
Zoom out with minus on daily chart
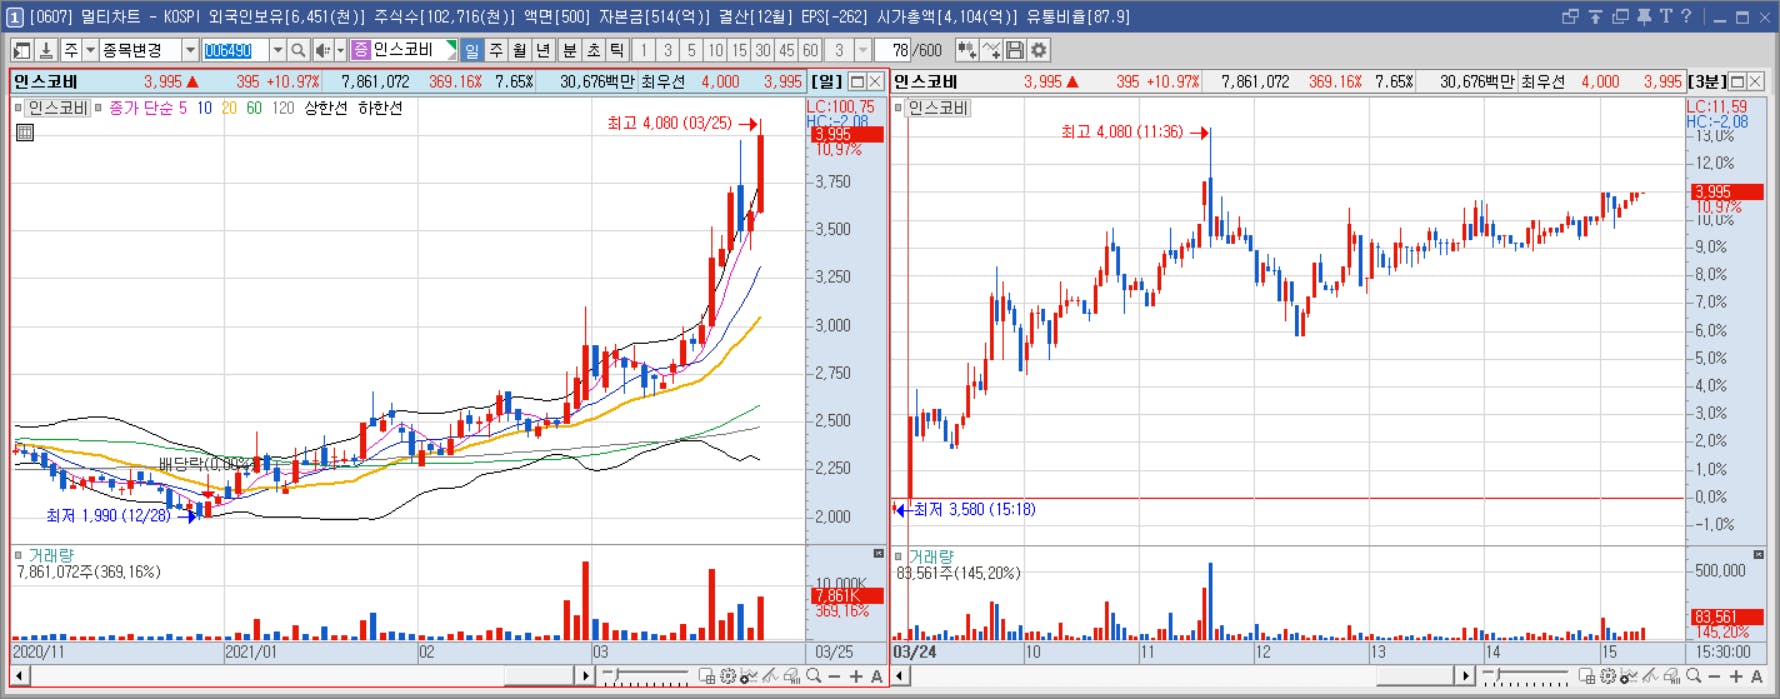click(835, 677)
